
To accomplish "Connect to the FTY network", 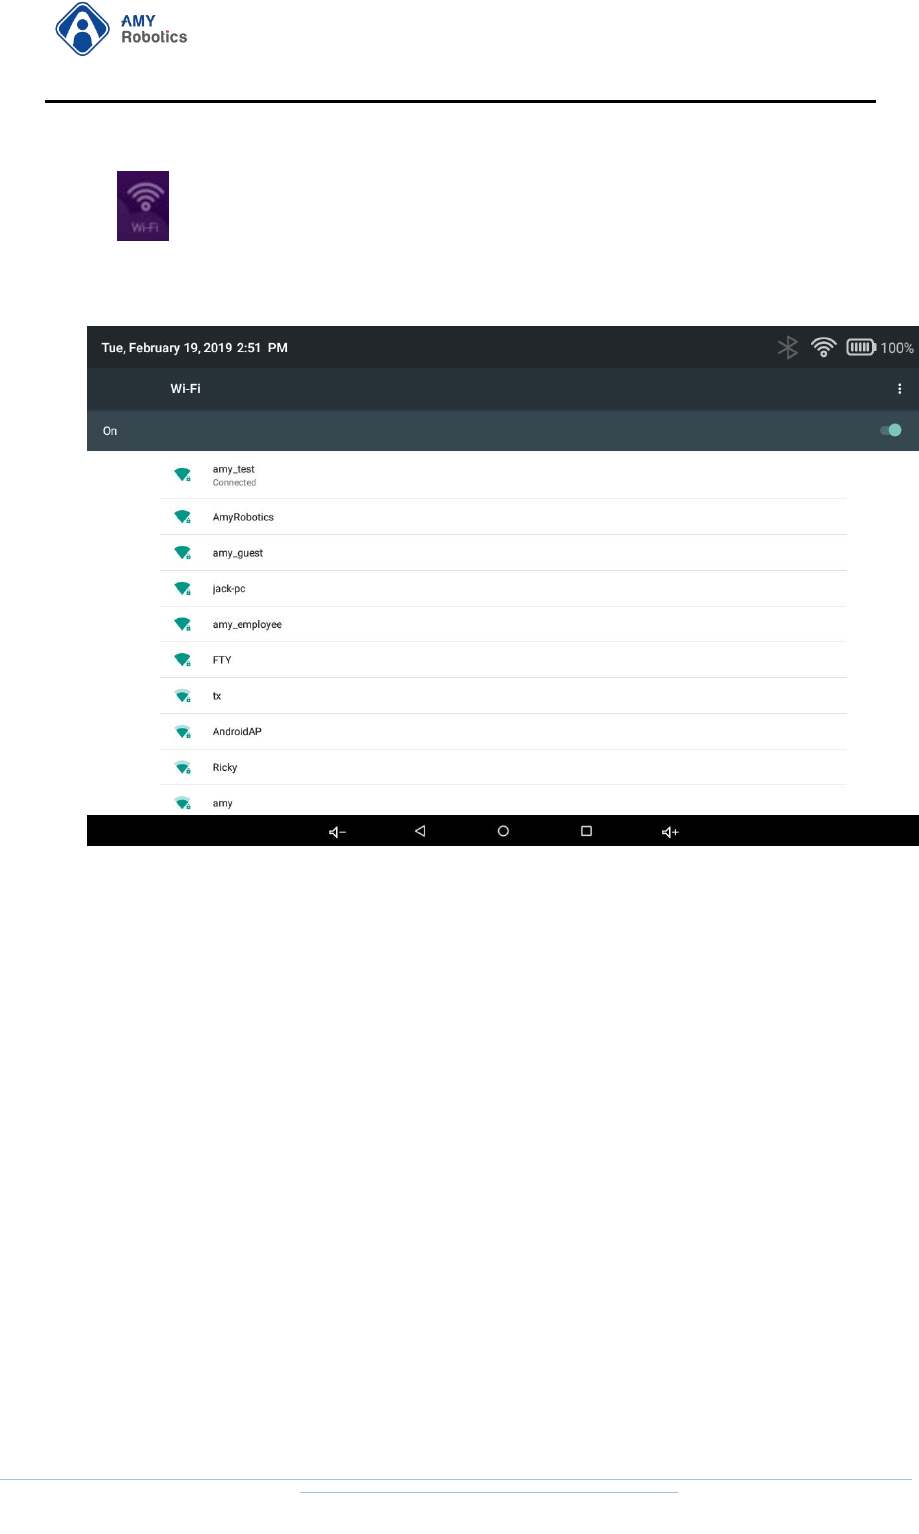I will click(503, 660).
